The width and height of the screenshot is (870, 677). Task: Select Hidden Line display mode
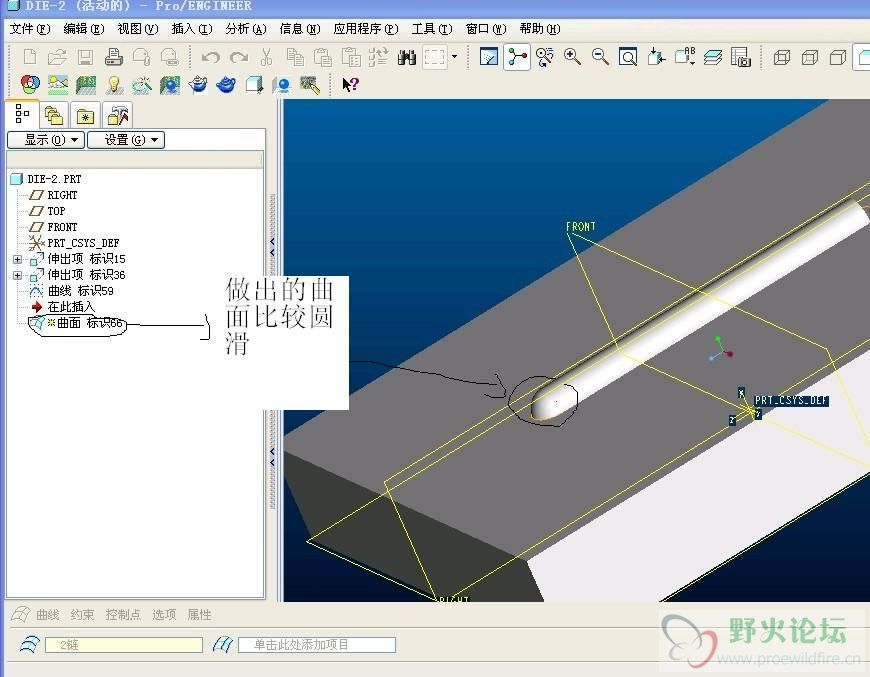coord(810,57)
